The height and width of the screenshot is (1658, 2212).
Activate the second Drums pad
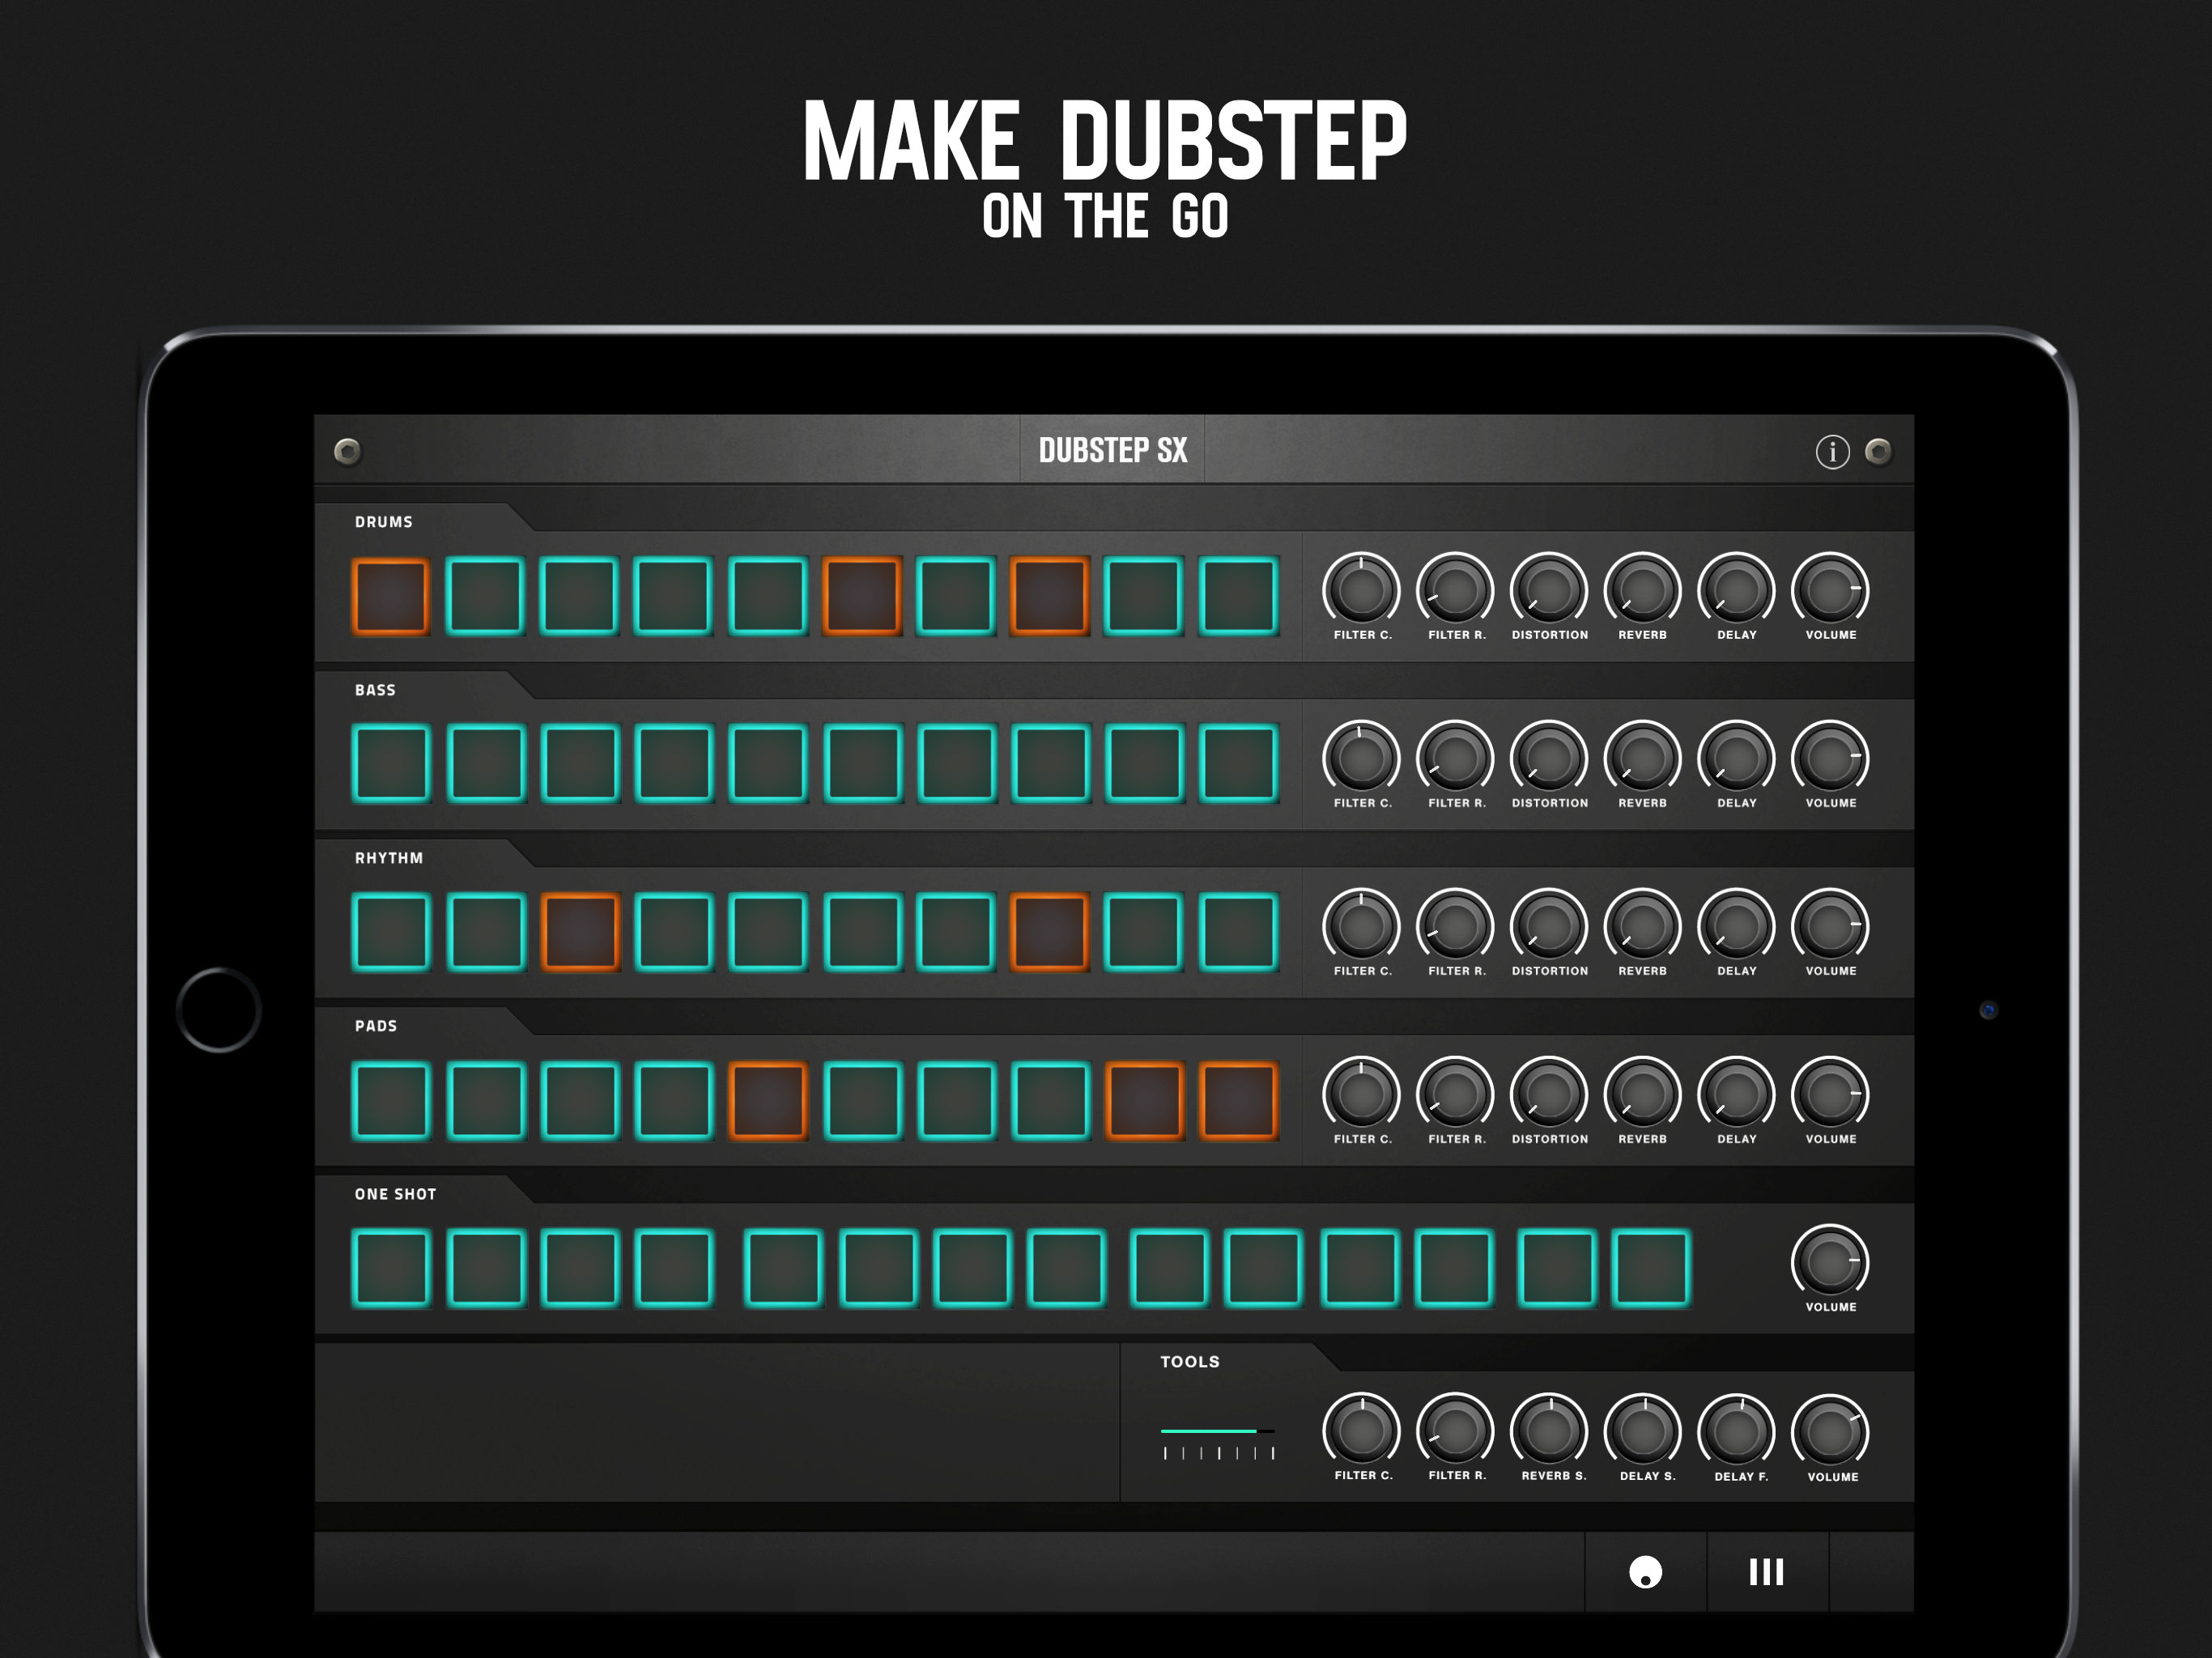click(x=485, y=597)
